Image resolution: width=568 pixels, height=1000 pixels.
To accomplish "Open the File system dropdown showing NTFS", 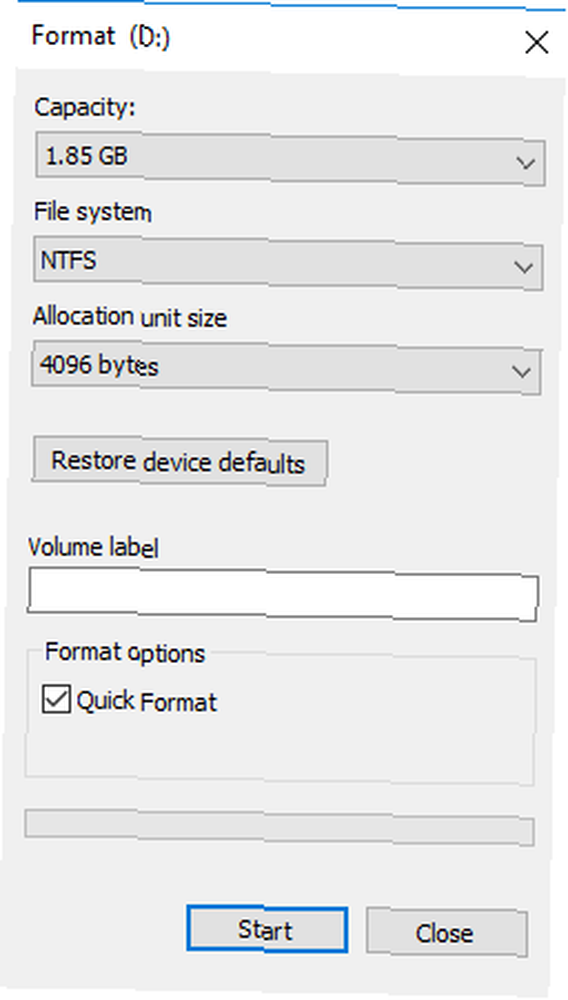I will tap(288, 263).
